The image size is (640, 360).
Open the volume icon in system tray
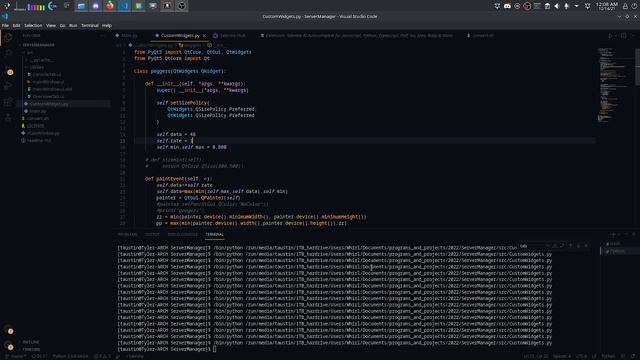click(x=557, y=6)
